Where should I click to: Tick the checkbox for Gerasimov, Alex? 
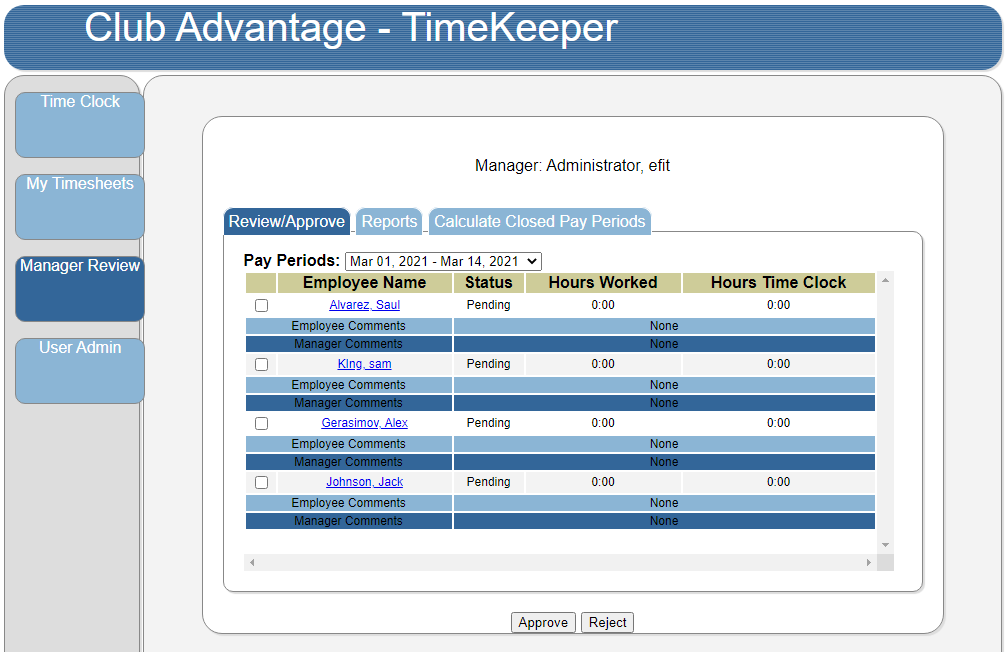point(261,423)
